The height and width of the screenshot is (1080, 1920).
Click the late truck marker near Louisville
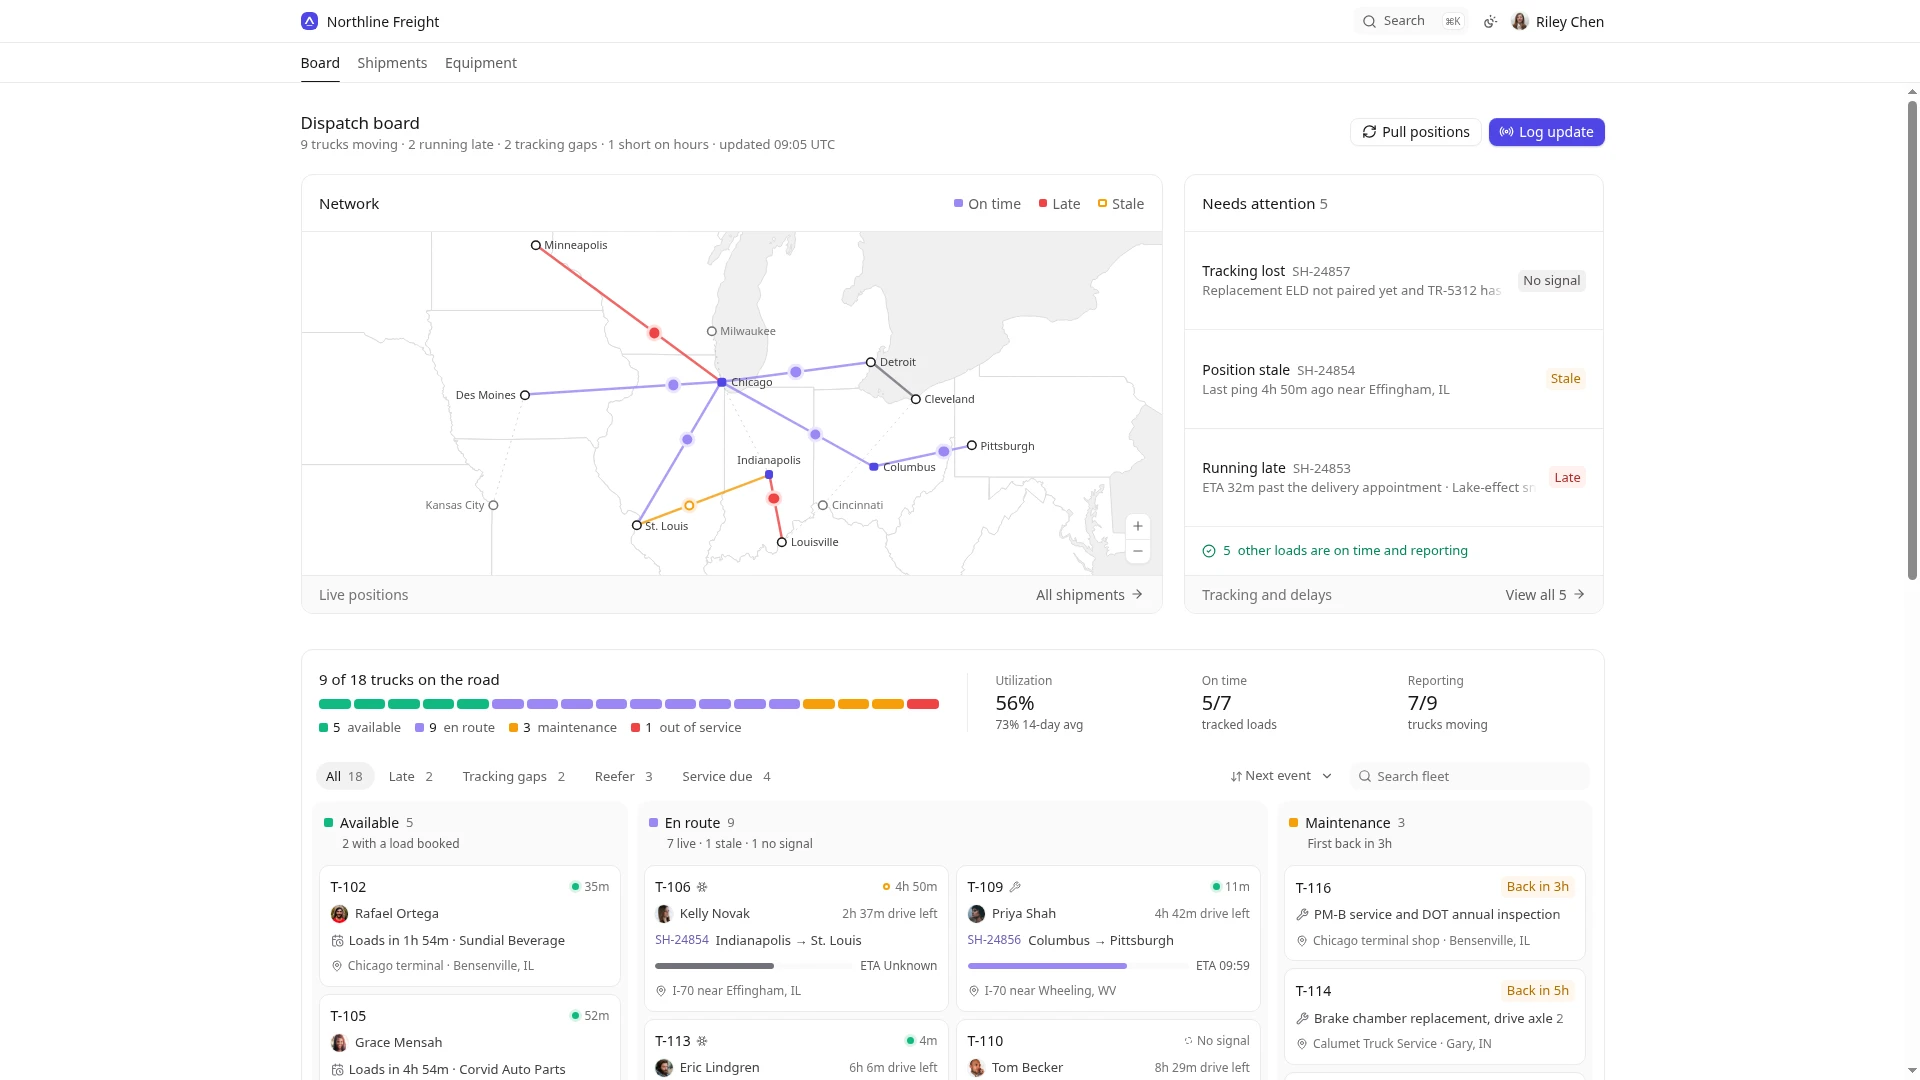[x=773, y=499]
